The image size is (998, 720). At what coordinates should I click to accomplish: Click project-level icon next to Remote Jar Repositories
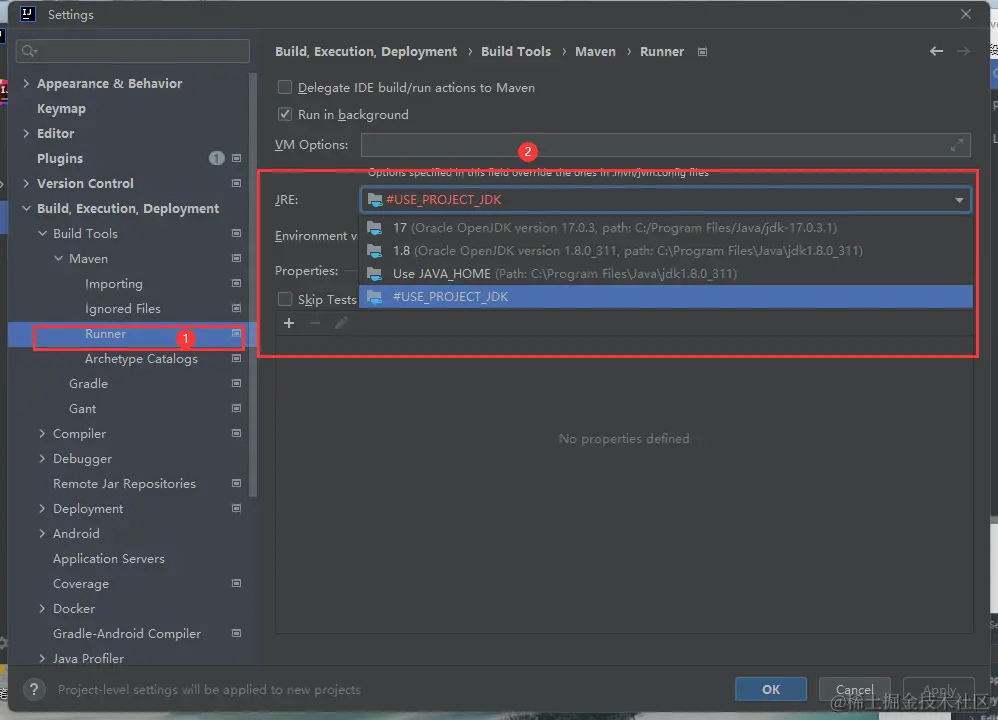click(x=236, y=483)
